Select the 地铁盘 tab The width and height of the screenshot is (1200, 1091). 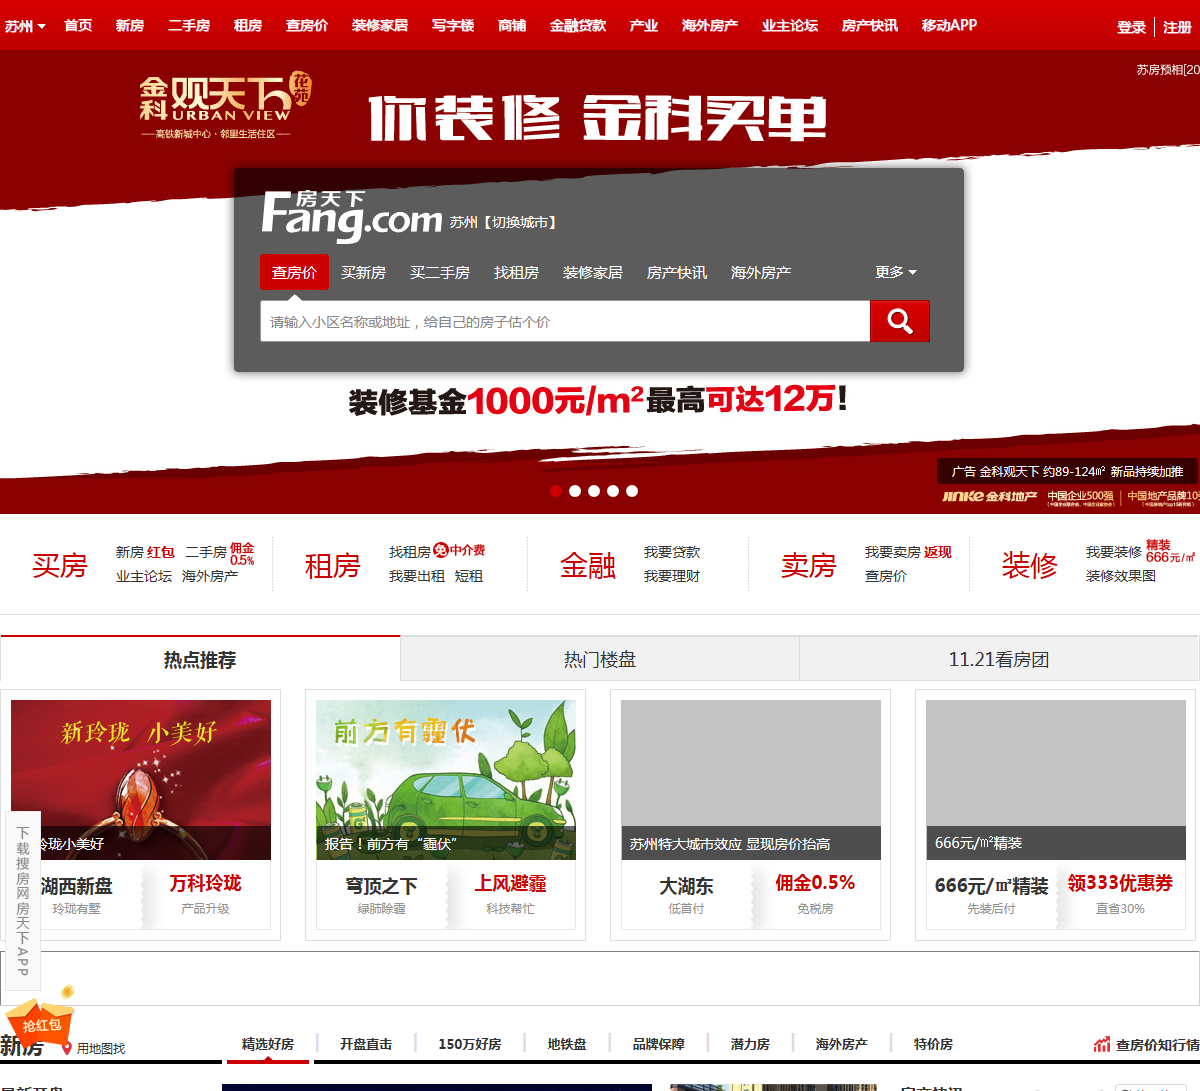[x=567, y=1044]
